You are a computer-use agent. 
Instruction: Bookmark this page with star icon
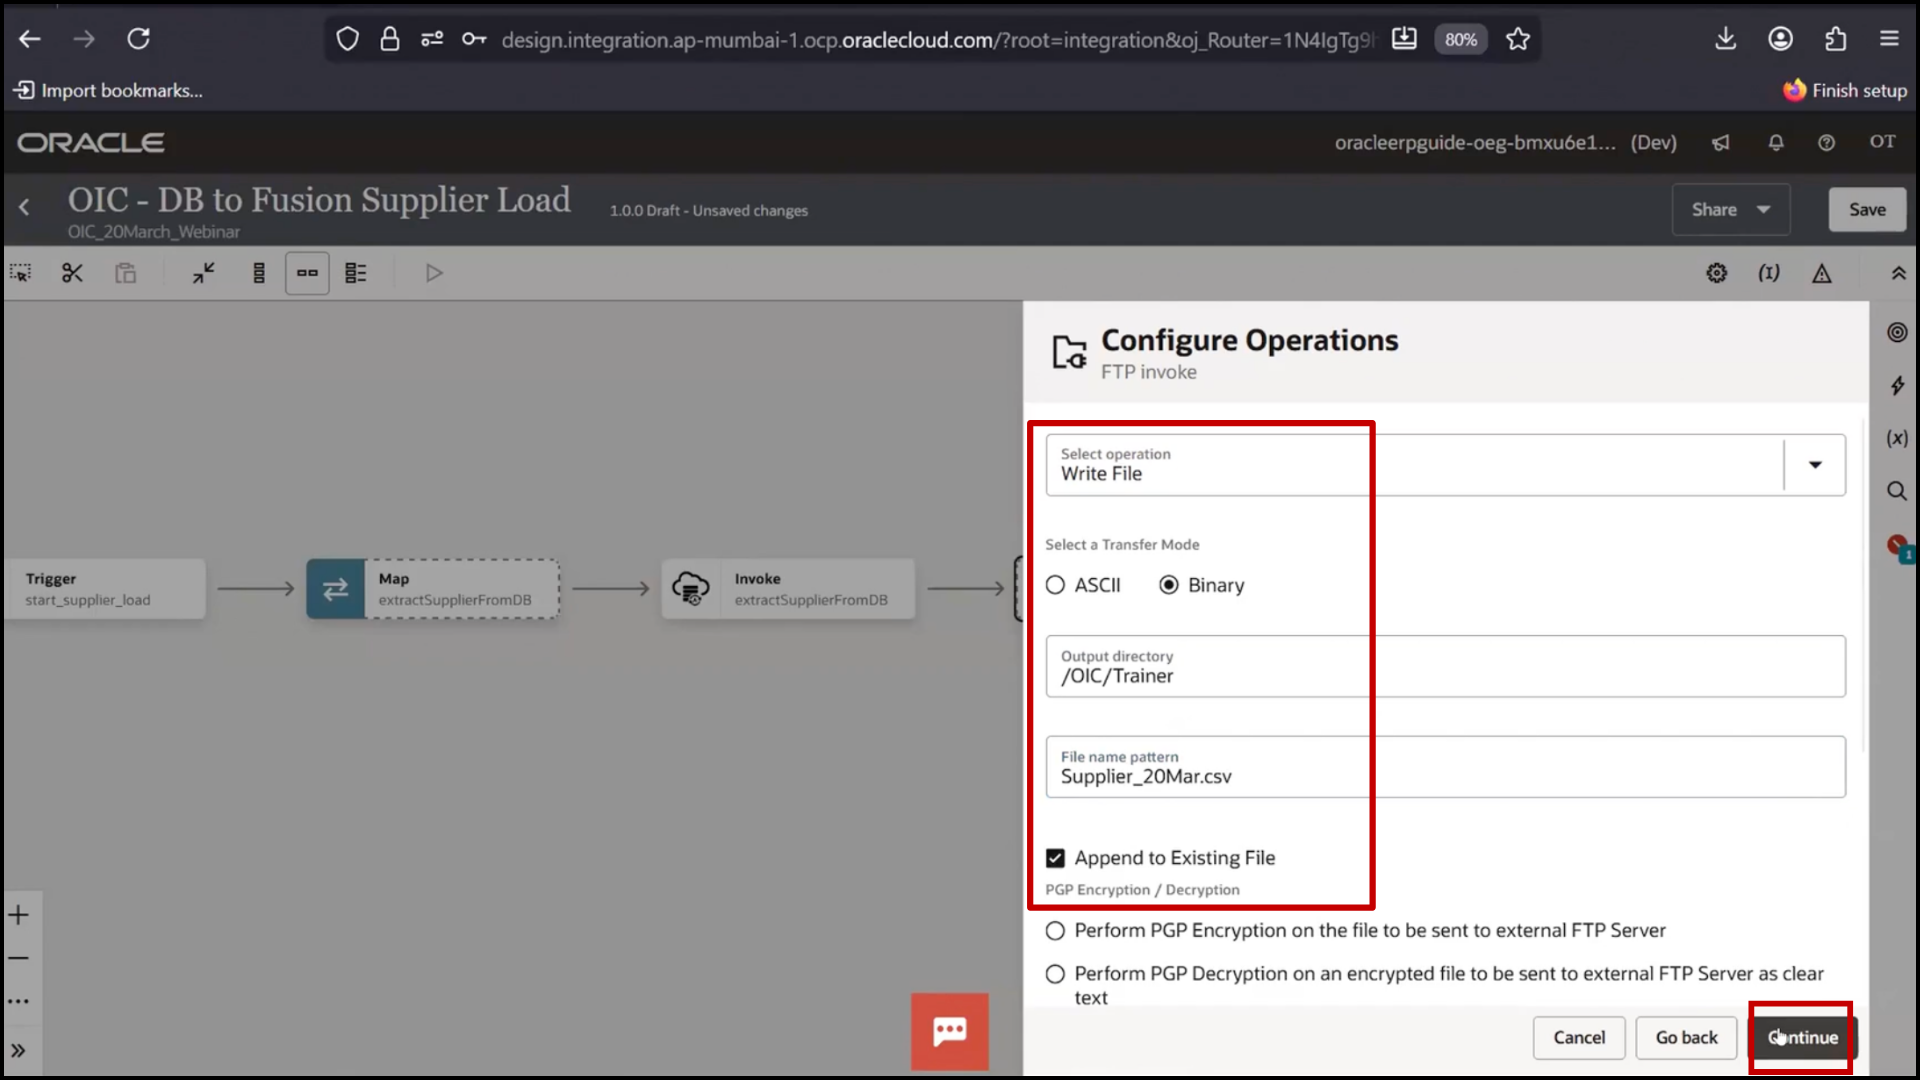tap(1518, 39)
